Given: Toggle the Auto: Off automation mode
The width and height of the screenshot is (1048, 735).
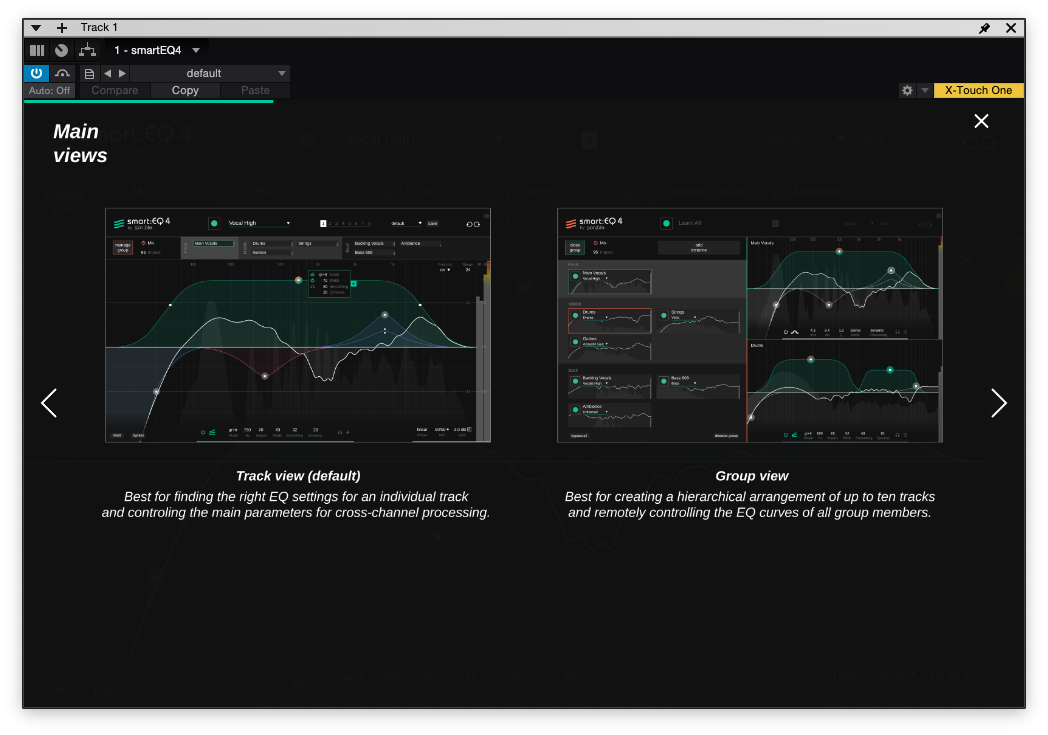Looking at the screenshot, I should coord(49,90).
